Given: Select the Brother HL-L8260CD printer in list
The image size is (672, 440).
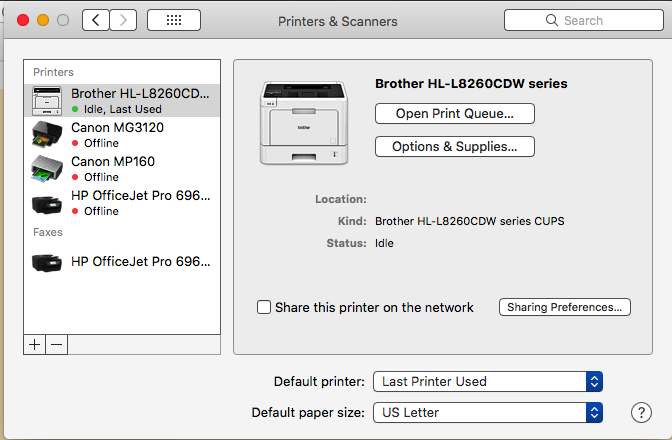Looking at the screenshot, I should [x=122, y=101].
